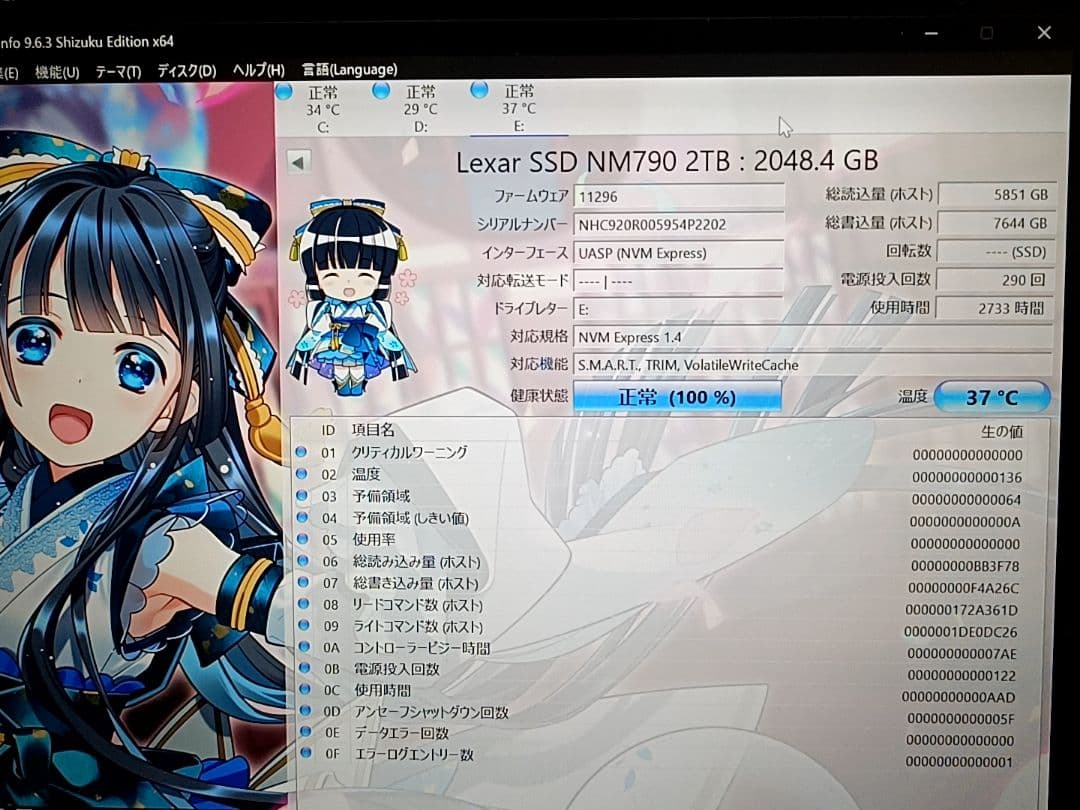Click the 正常 (100 %) health status button
1080x810 pixels.
[x=677, y=397]
